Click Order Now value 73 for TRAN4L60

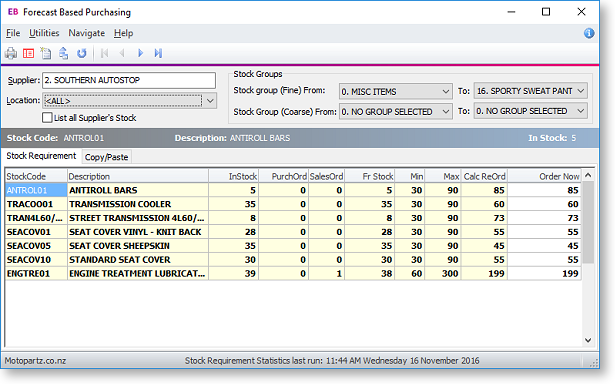(544, 218)
